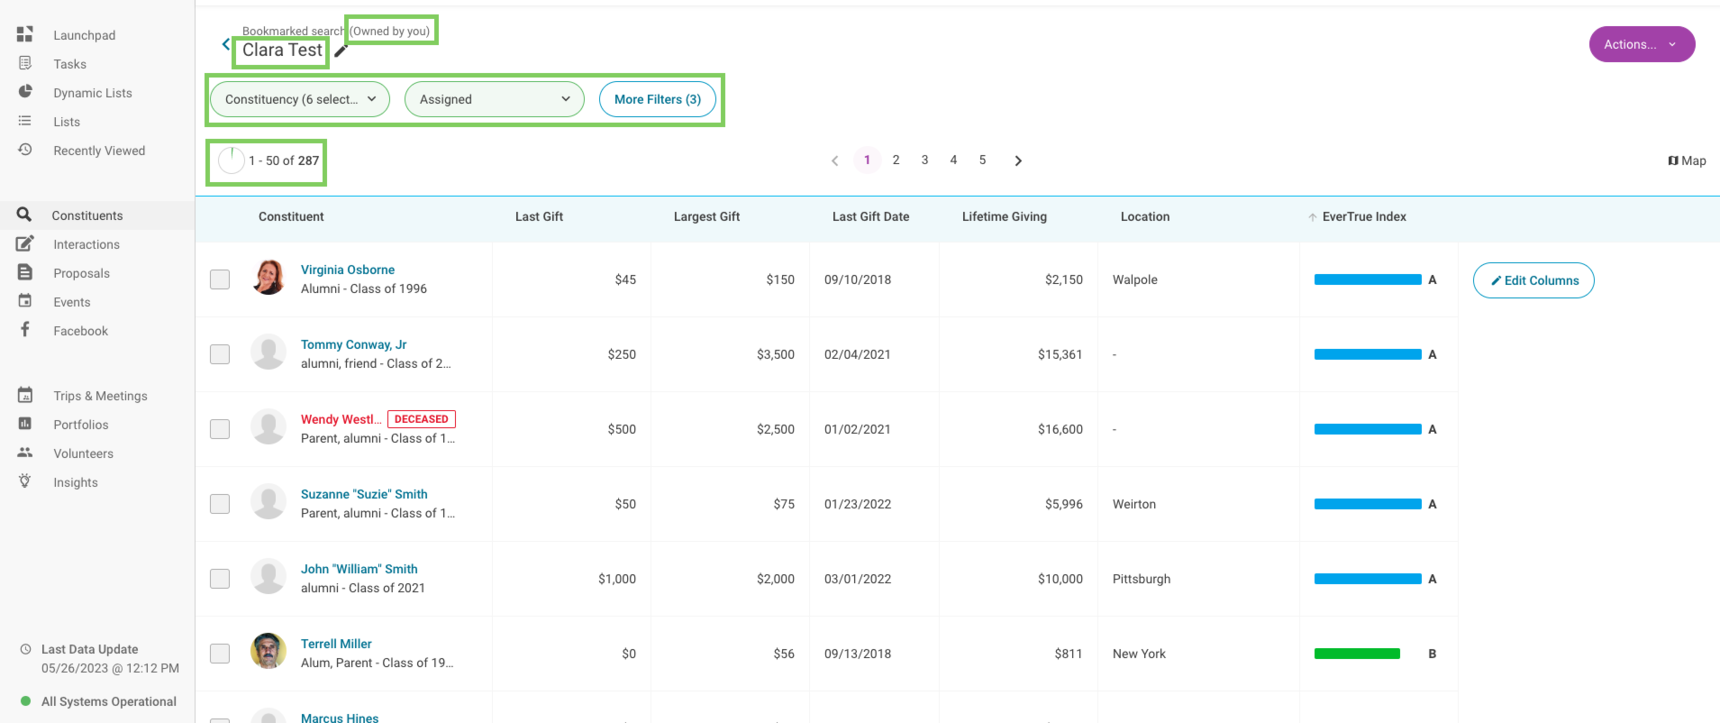The width and height of the screenshot is (1720, 723).
Task: Expand the Constituency filter dropdown
Action: [x=300, y=99]
